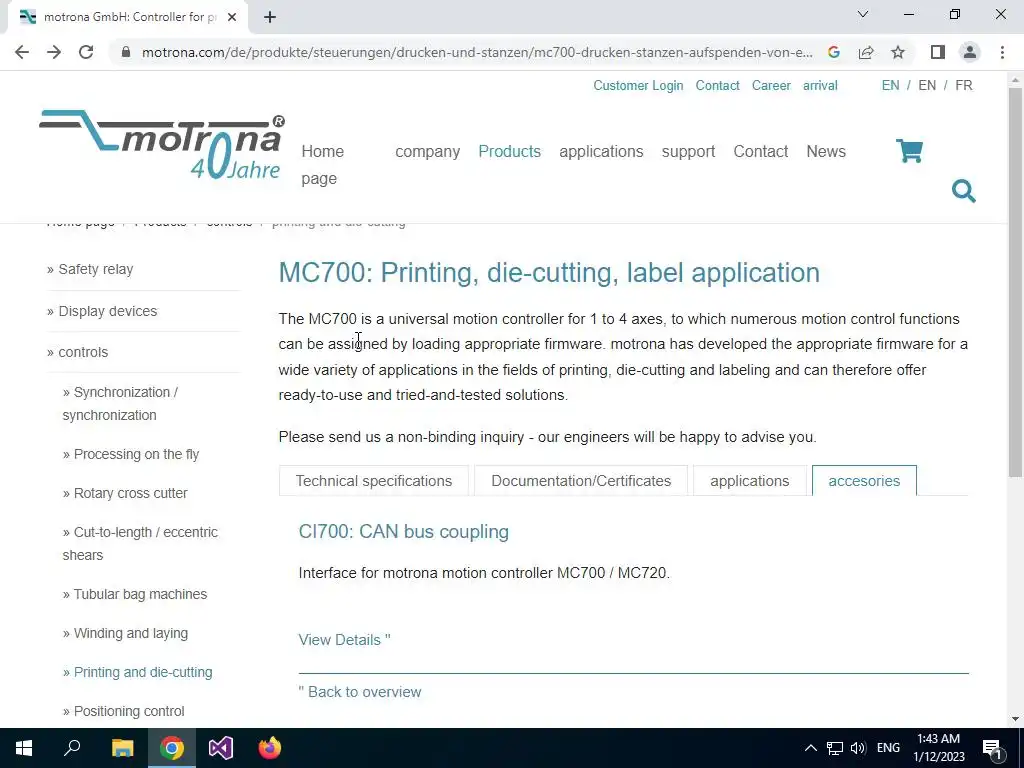Open the News menu item
The image size is (1024, 768).
[x=825, y=152]
